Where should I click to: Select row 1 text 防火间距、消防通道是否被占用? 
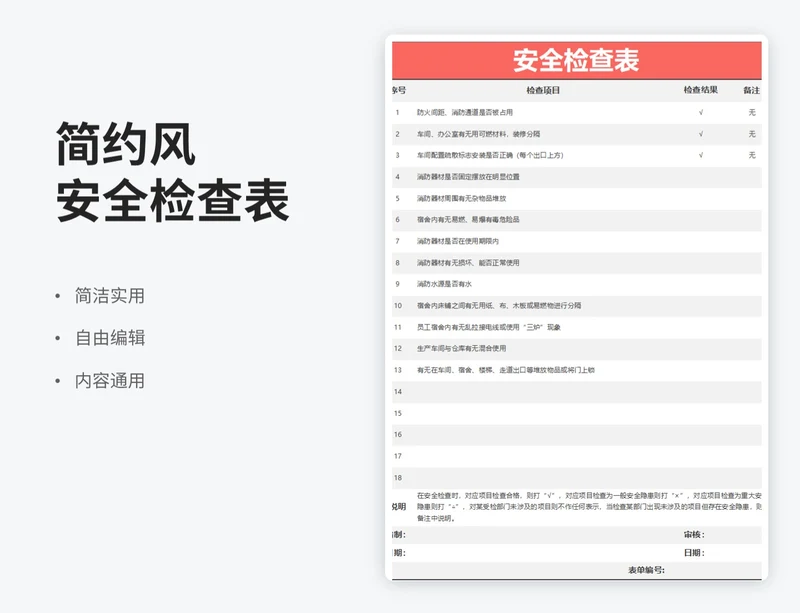[464, 112]
